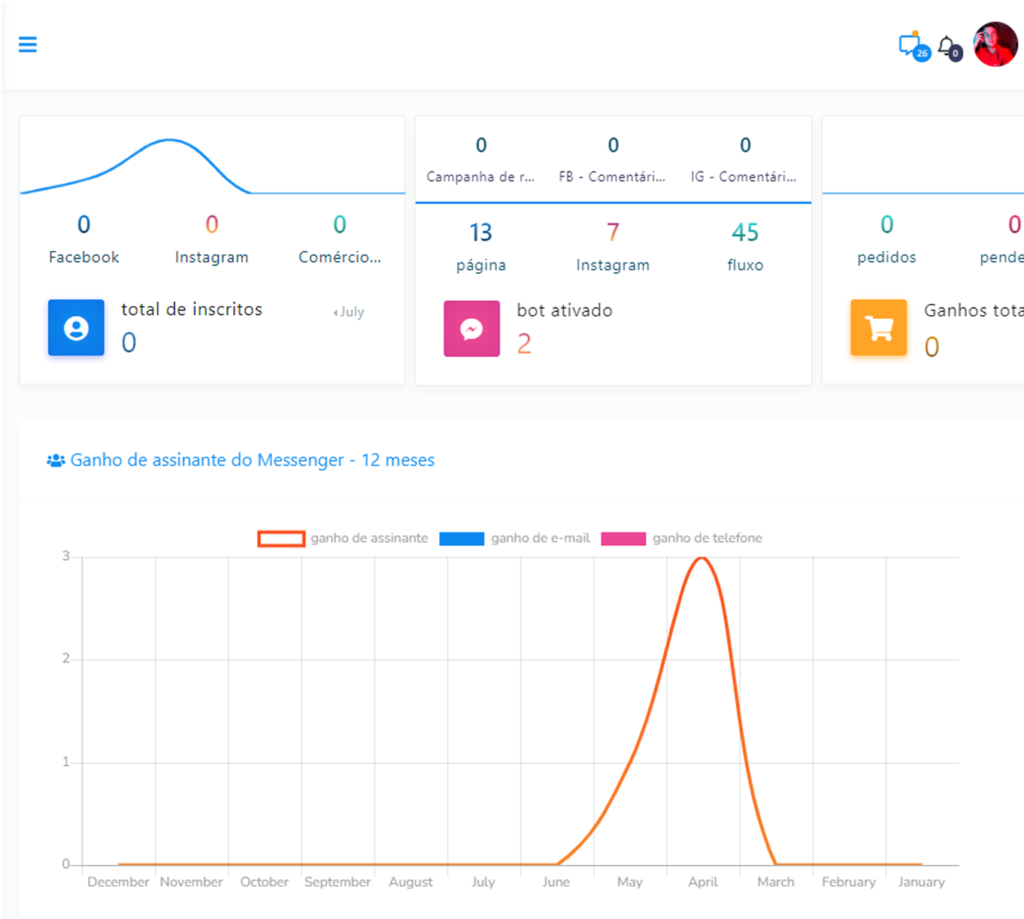Click the blue subscriber user icon
Viewport: 1024px width, 919px height.
(76, 328)
